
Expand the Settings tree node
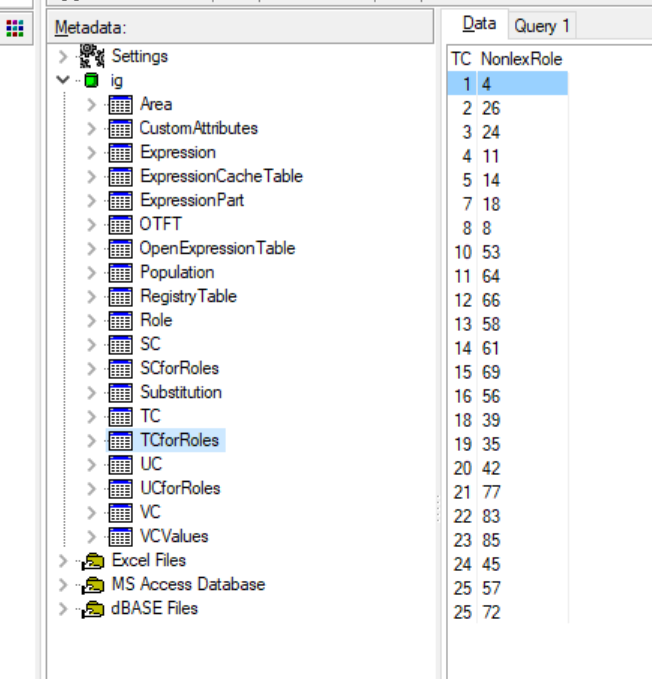point(64,56)
